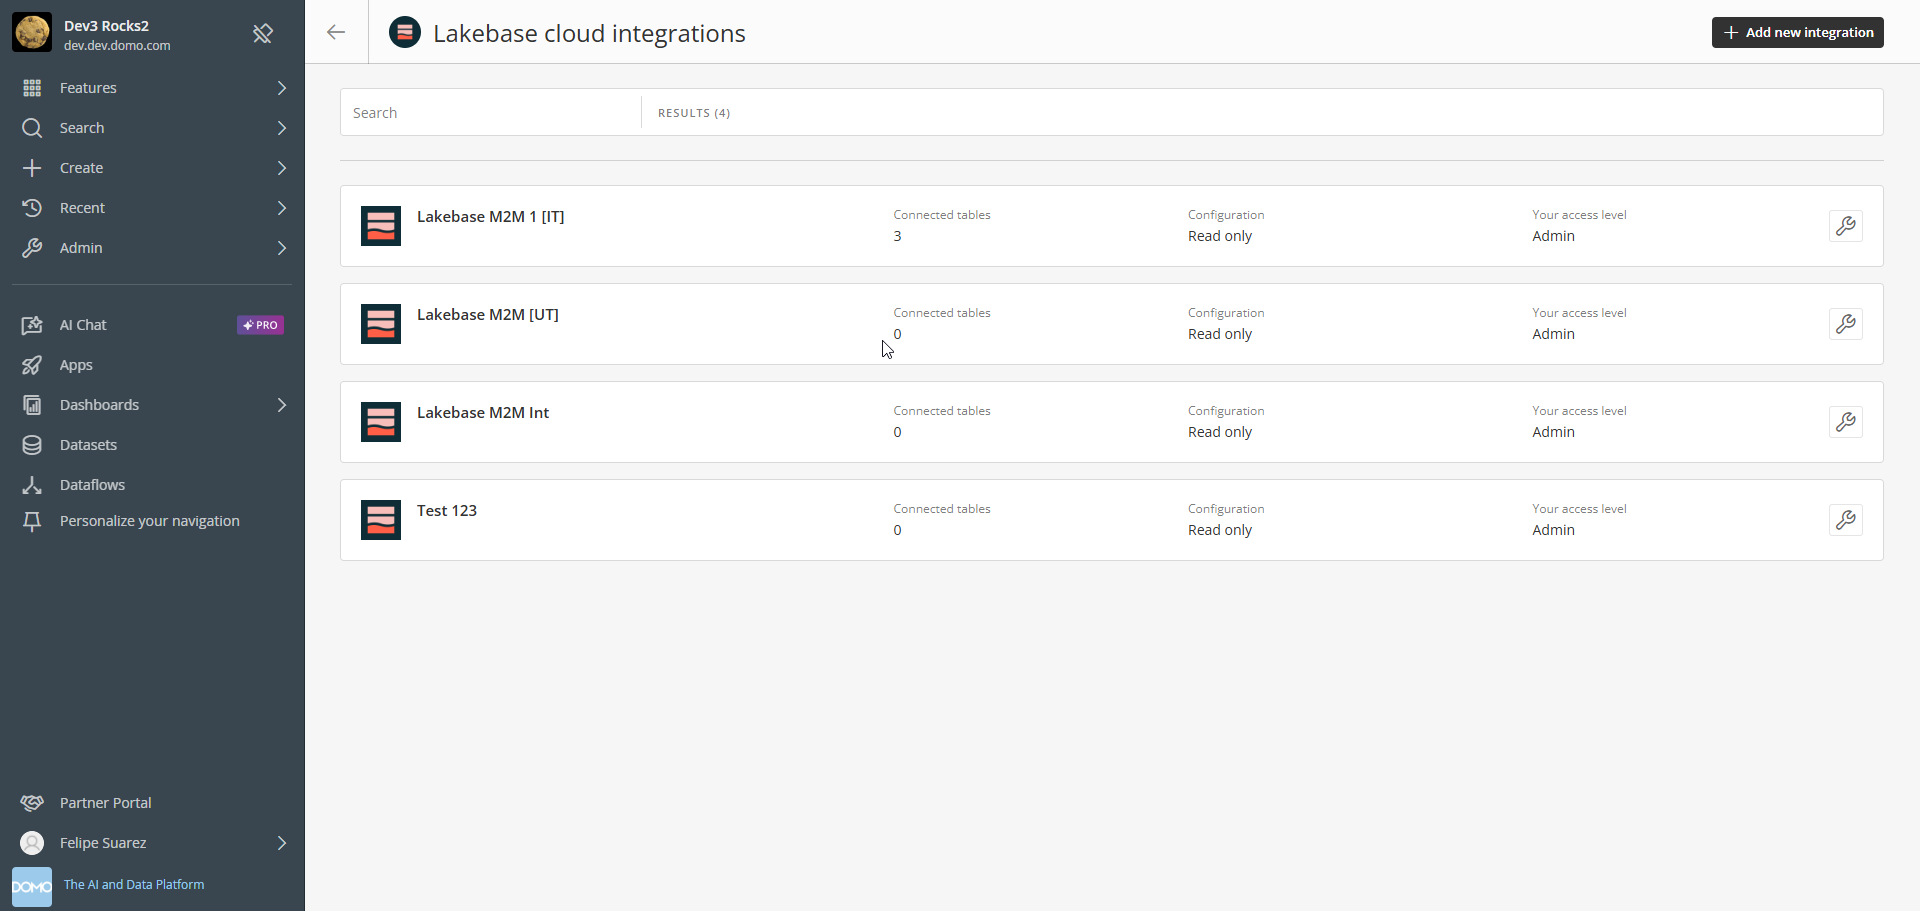Viewport: 1920px width, 911px height.
Task: Open the Lakebase M2M [UT] integration
Action: tap(488, 315)
